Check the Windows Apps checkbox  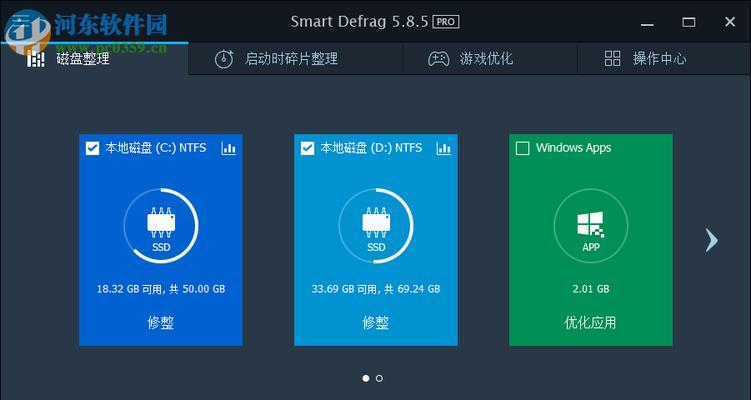point(522,149)
